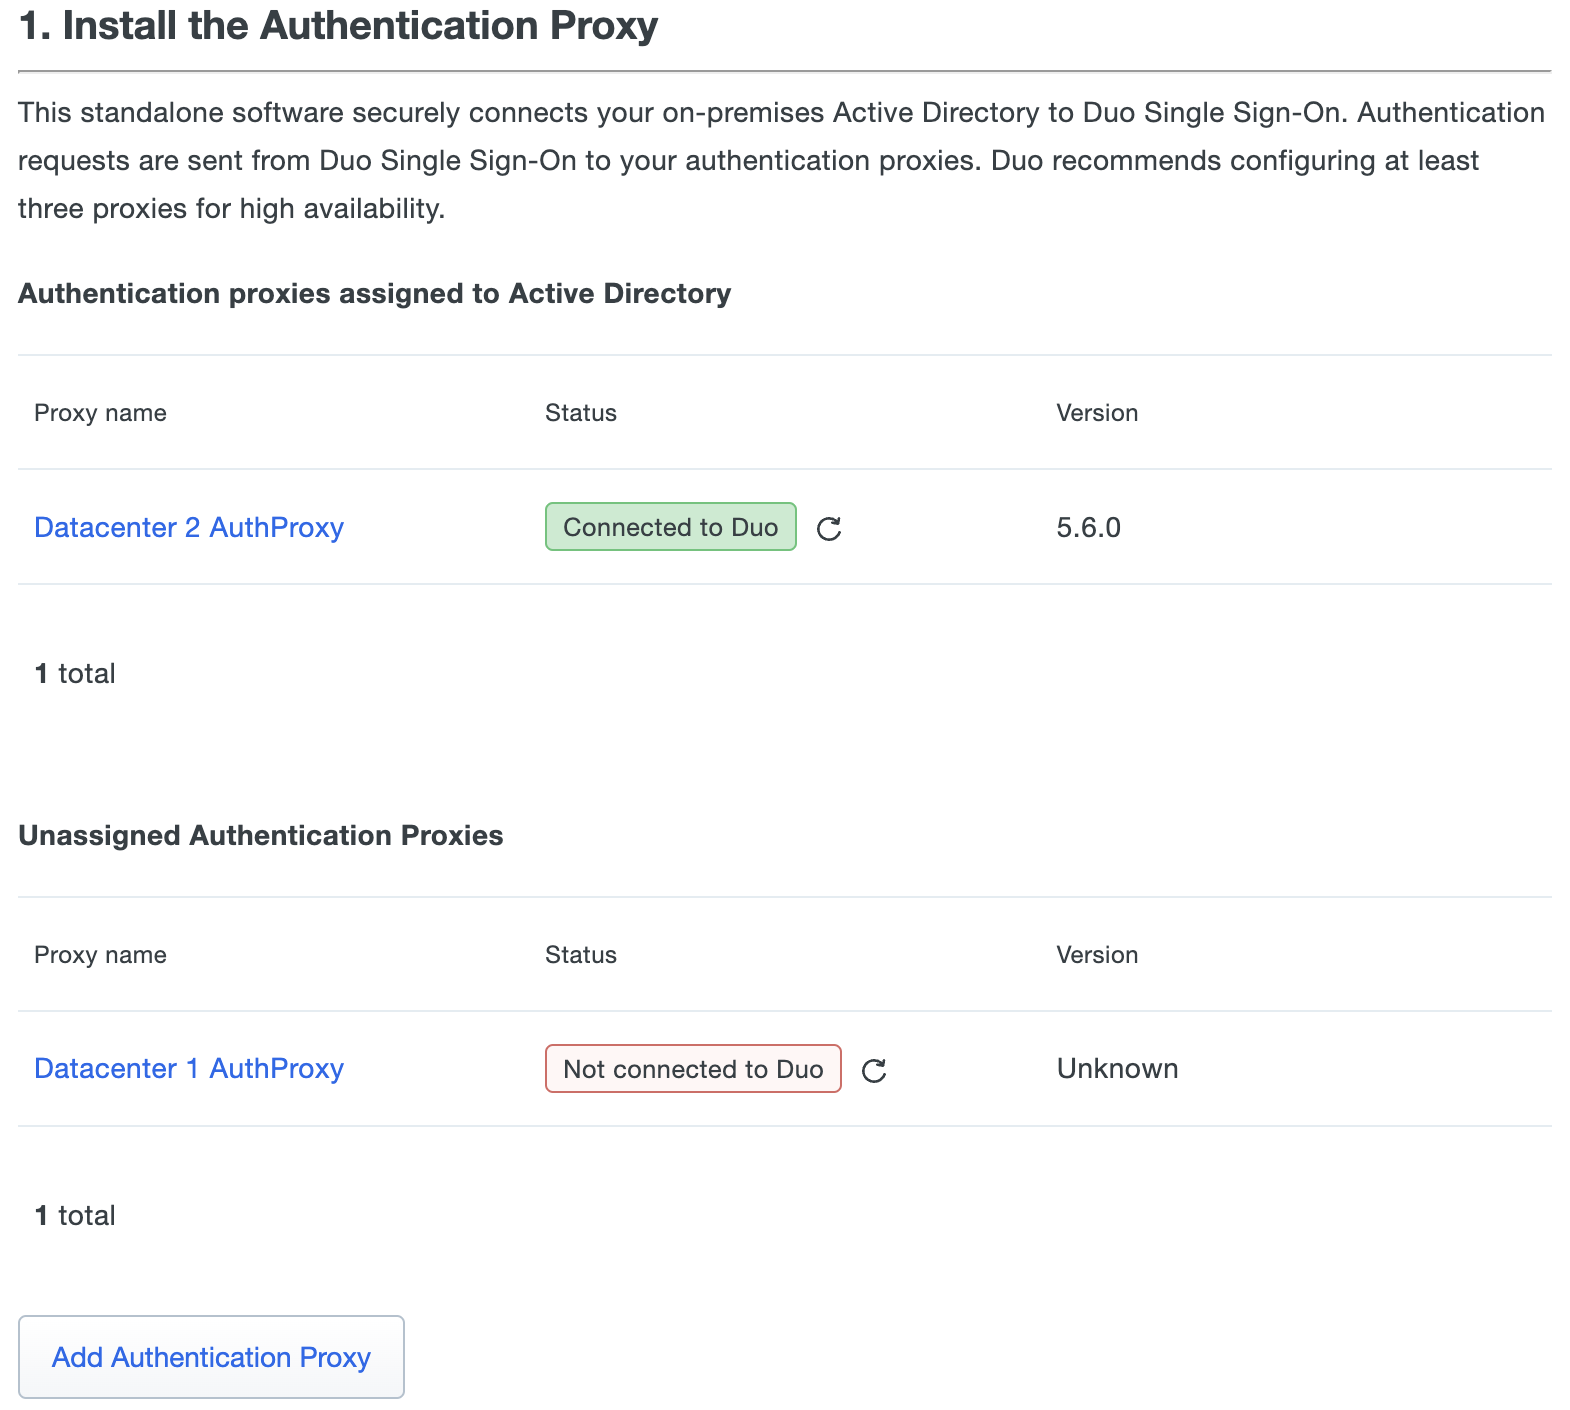Click Proxy name header in unassigned proxies table
Viewport: 1570px width, 1410px height.
pos(100,955)
